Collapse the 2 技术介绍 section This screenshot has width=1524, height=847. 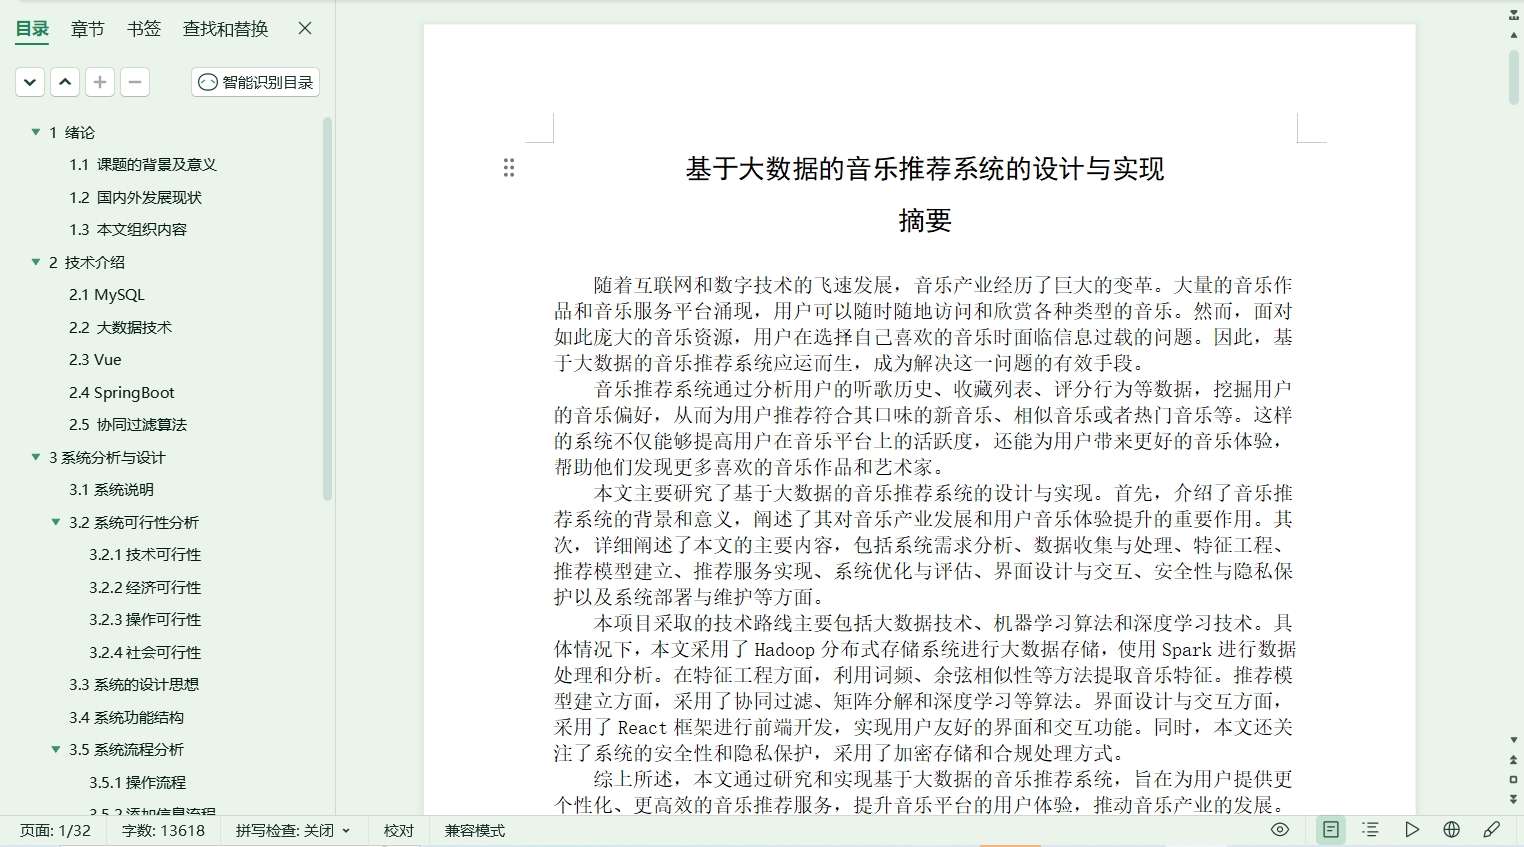(36, 262)
